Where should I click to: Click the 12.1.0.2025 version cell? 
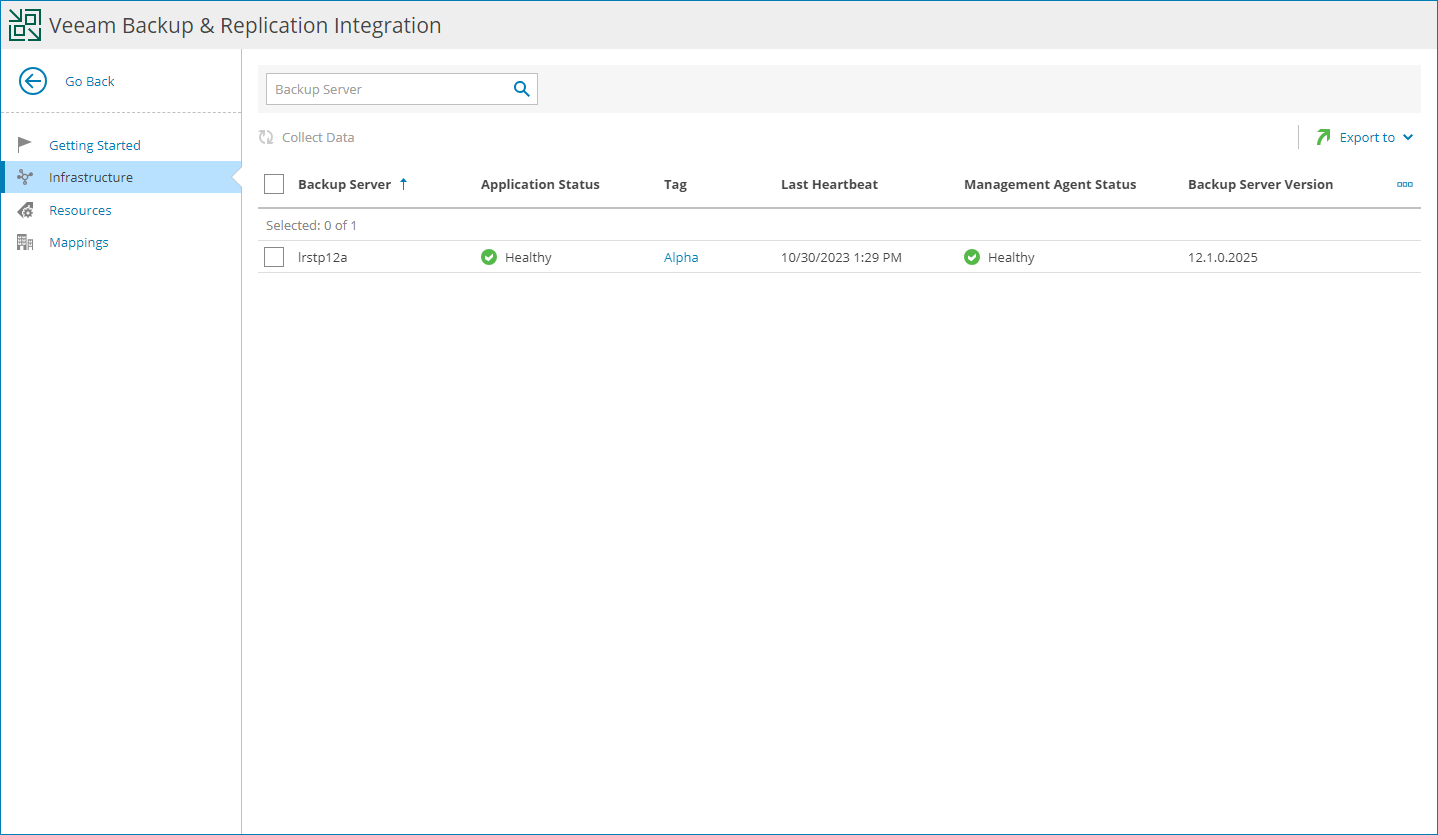point(1222,257)
